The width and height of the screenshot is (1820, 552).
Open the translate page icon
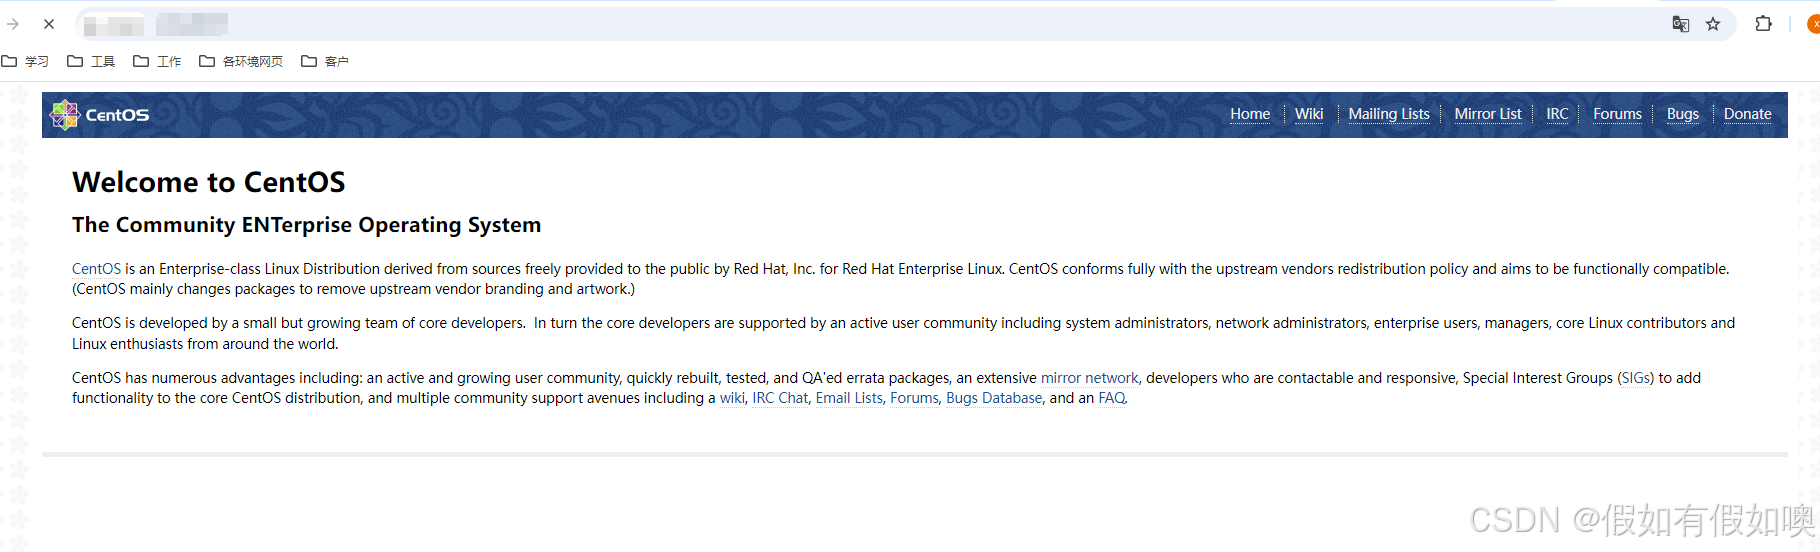(x=1681, y=24)
